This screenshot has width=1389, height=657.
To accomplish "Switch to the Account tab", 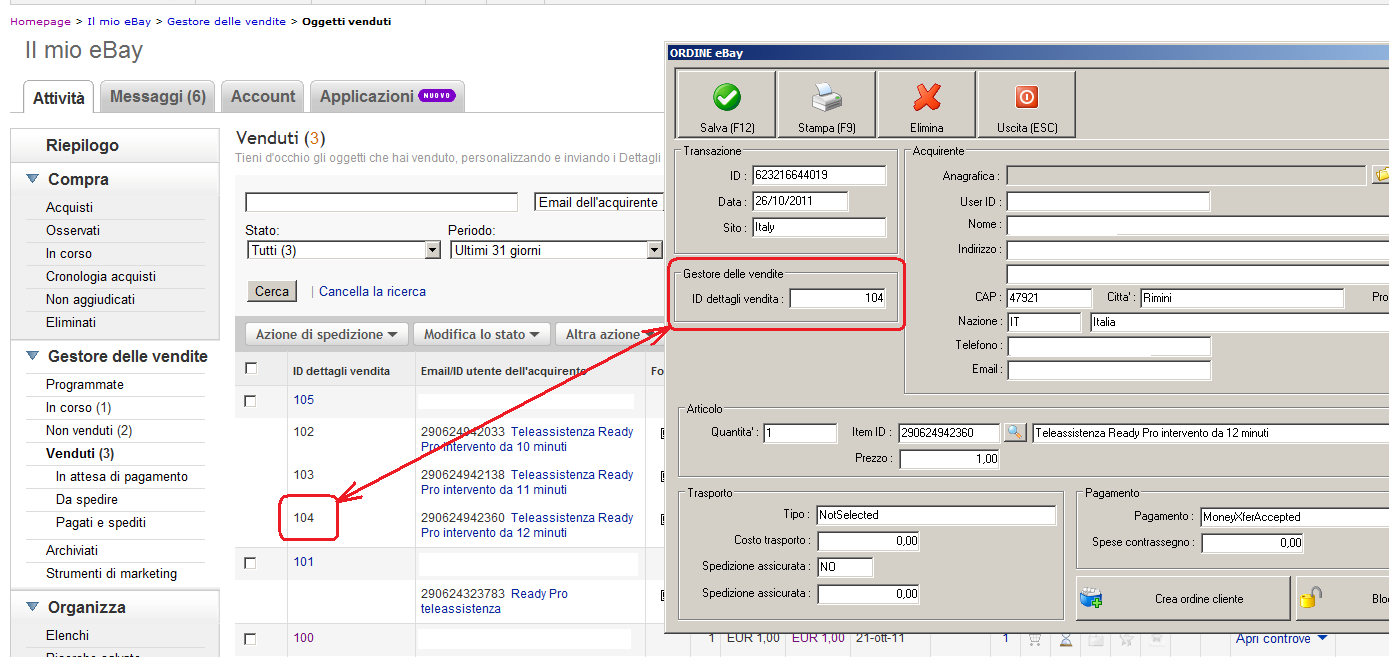I will (263, 97).
